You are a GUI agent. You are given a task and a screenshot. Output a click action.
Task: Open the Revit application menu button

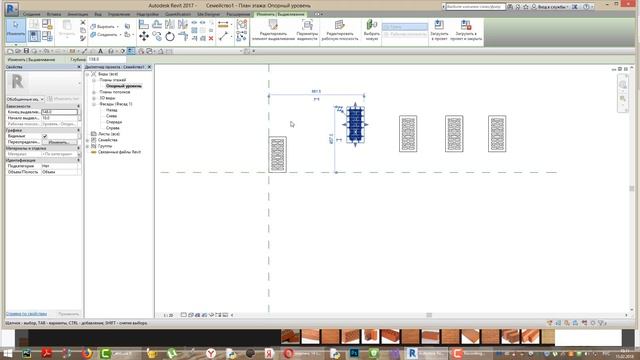coord(12,9)
